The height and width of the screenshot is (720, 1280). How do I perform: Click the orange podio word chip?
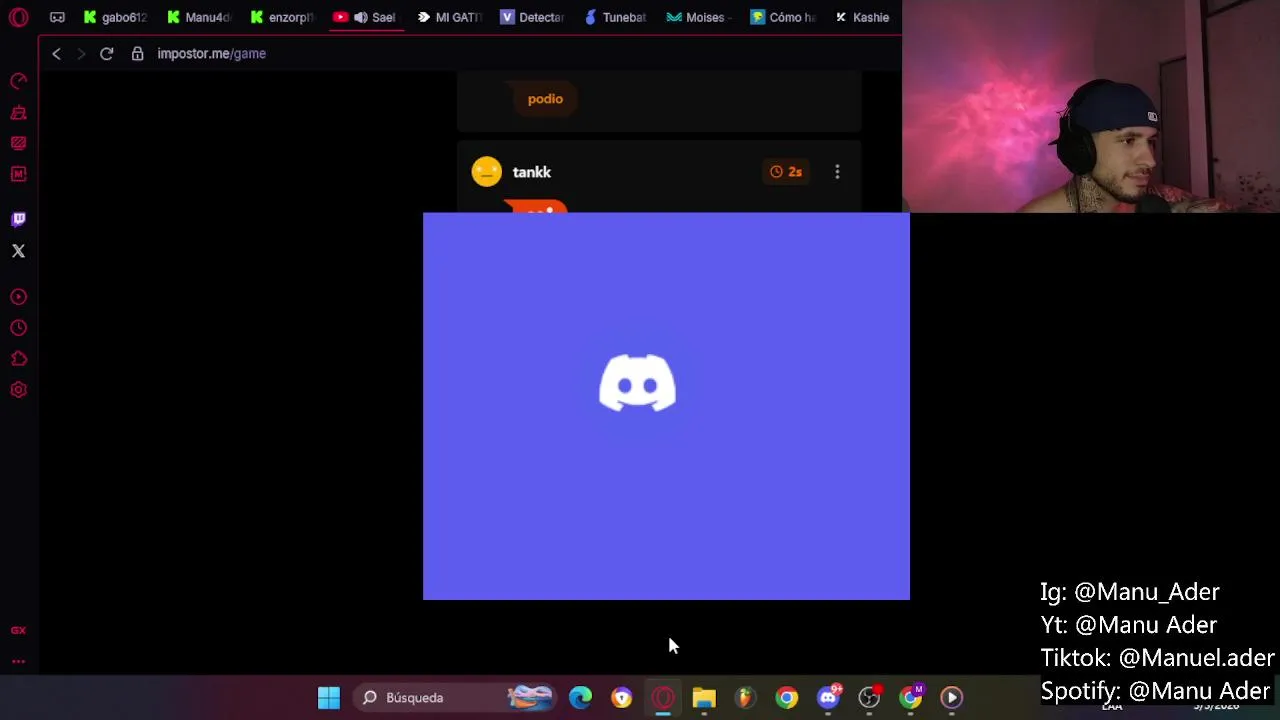(x=545, y=99)
